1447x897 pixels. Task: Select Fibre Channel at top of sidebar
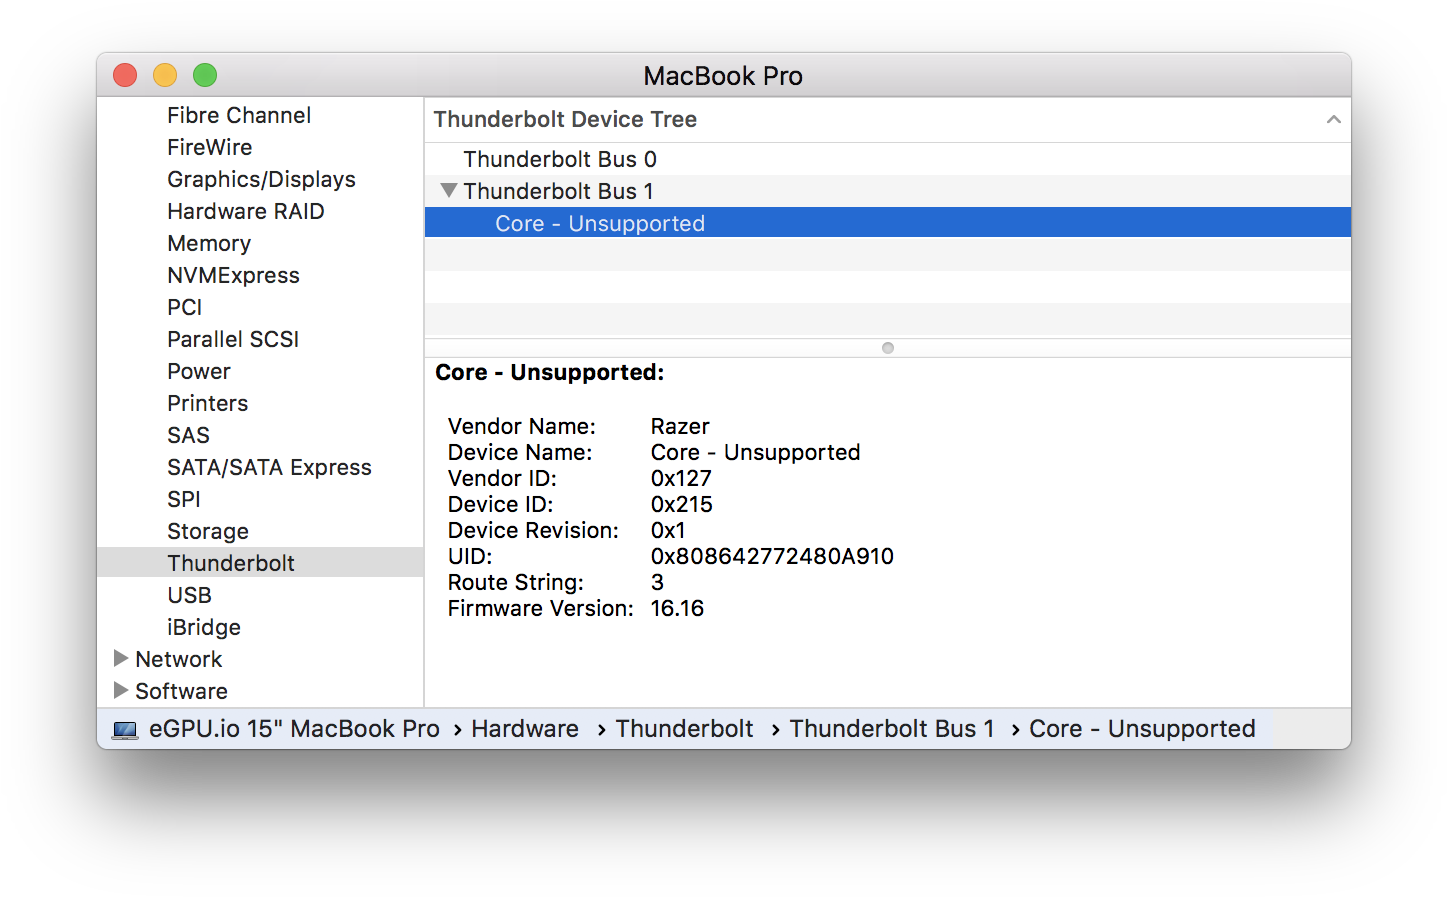(x=238, y=115)
